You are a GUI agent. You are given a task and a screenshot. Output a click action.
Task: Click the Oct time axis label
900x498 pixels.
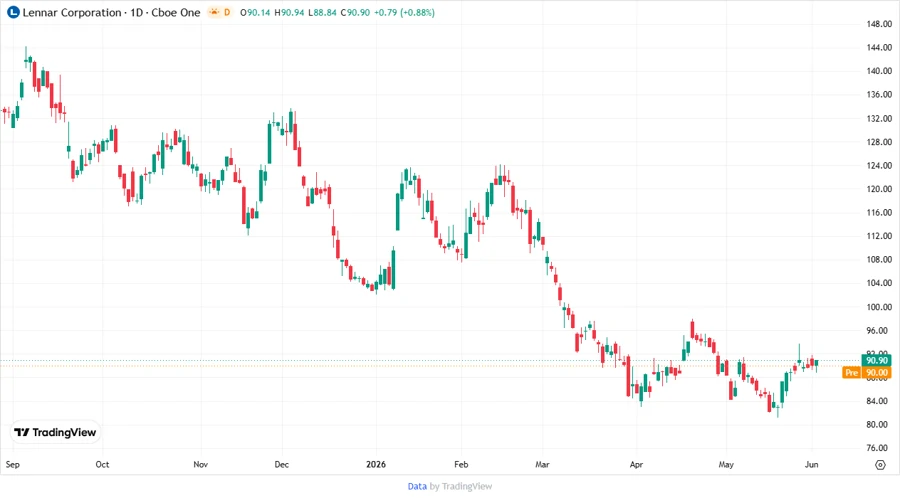pyautogui.click(x=102, y=464)
